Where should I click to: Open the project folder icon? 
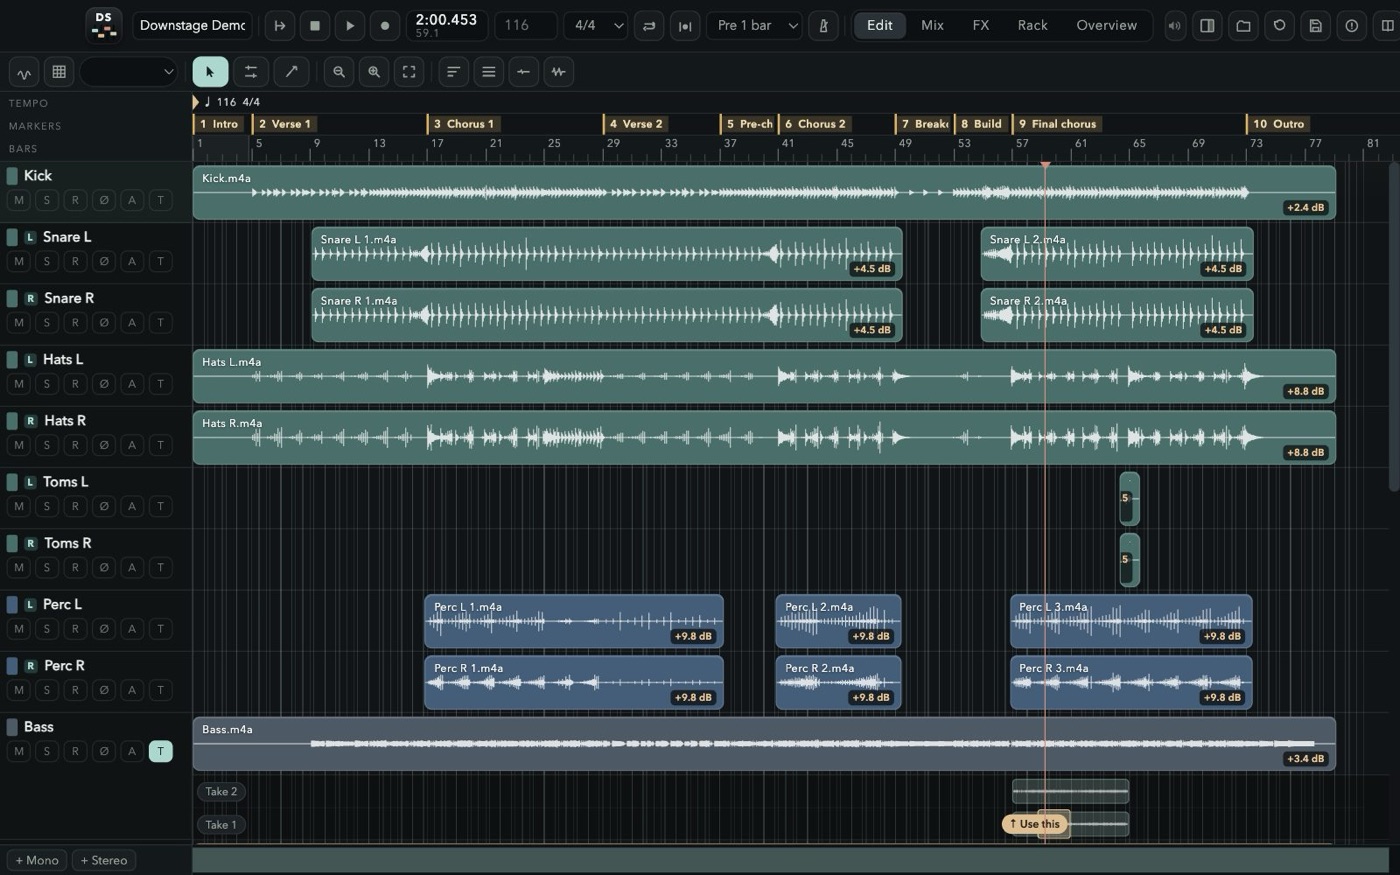[x=1243, y=25]
